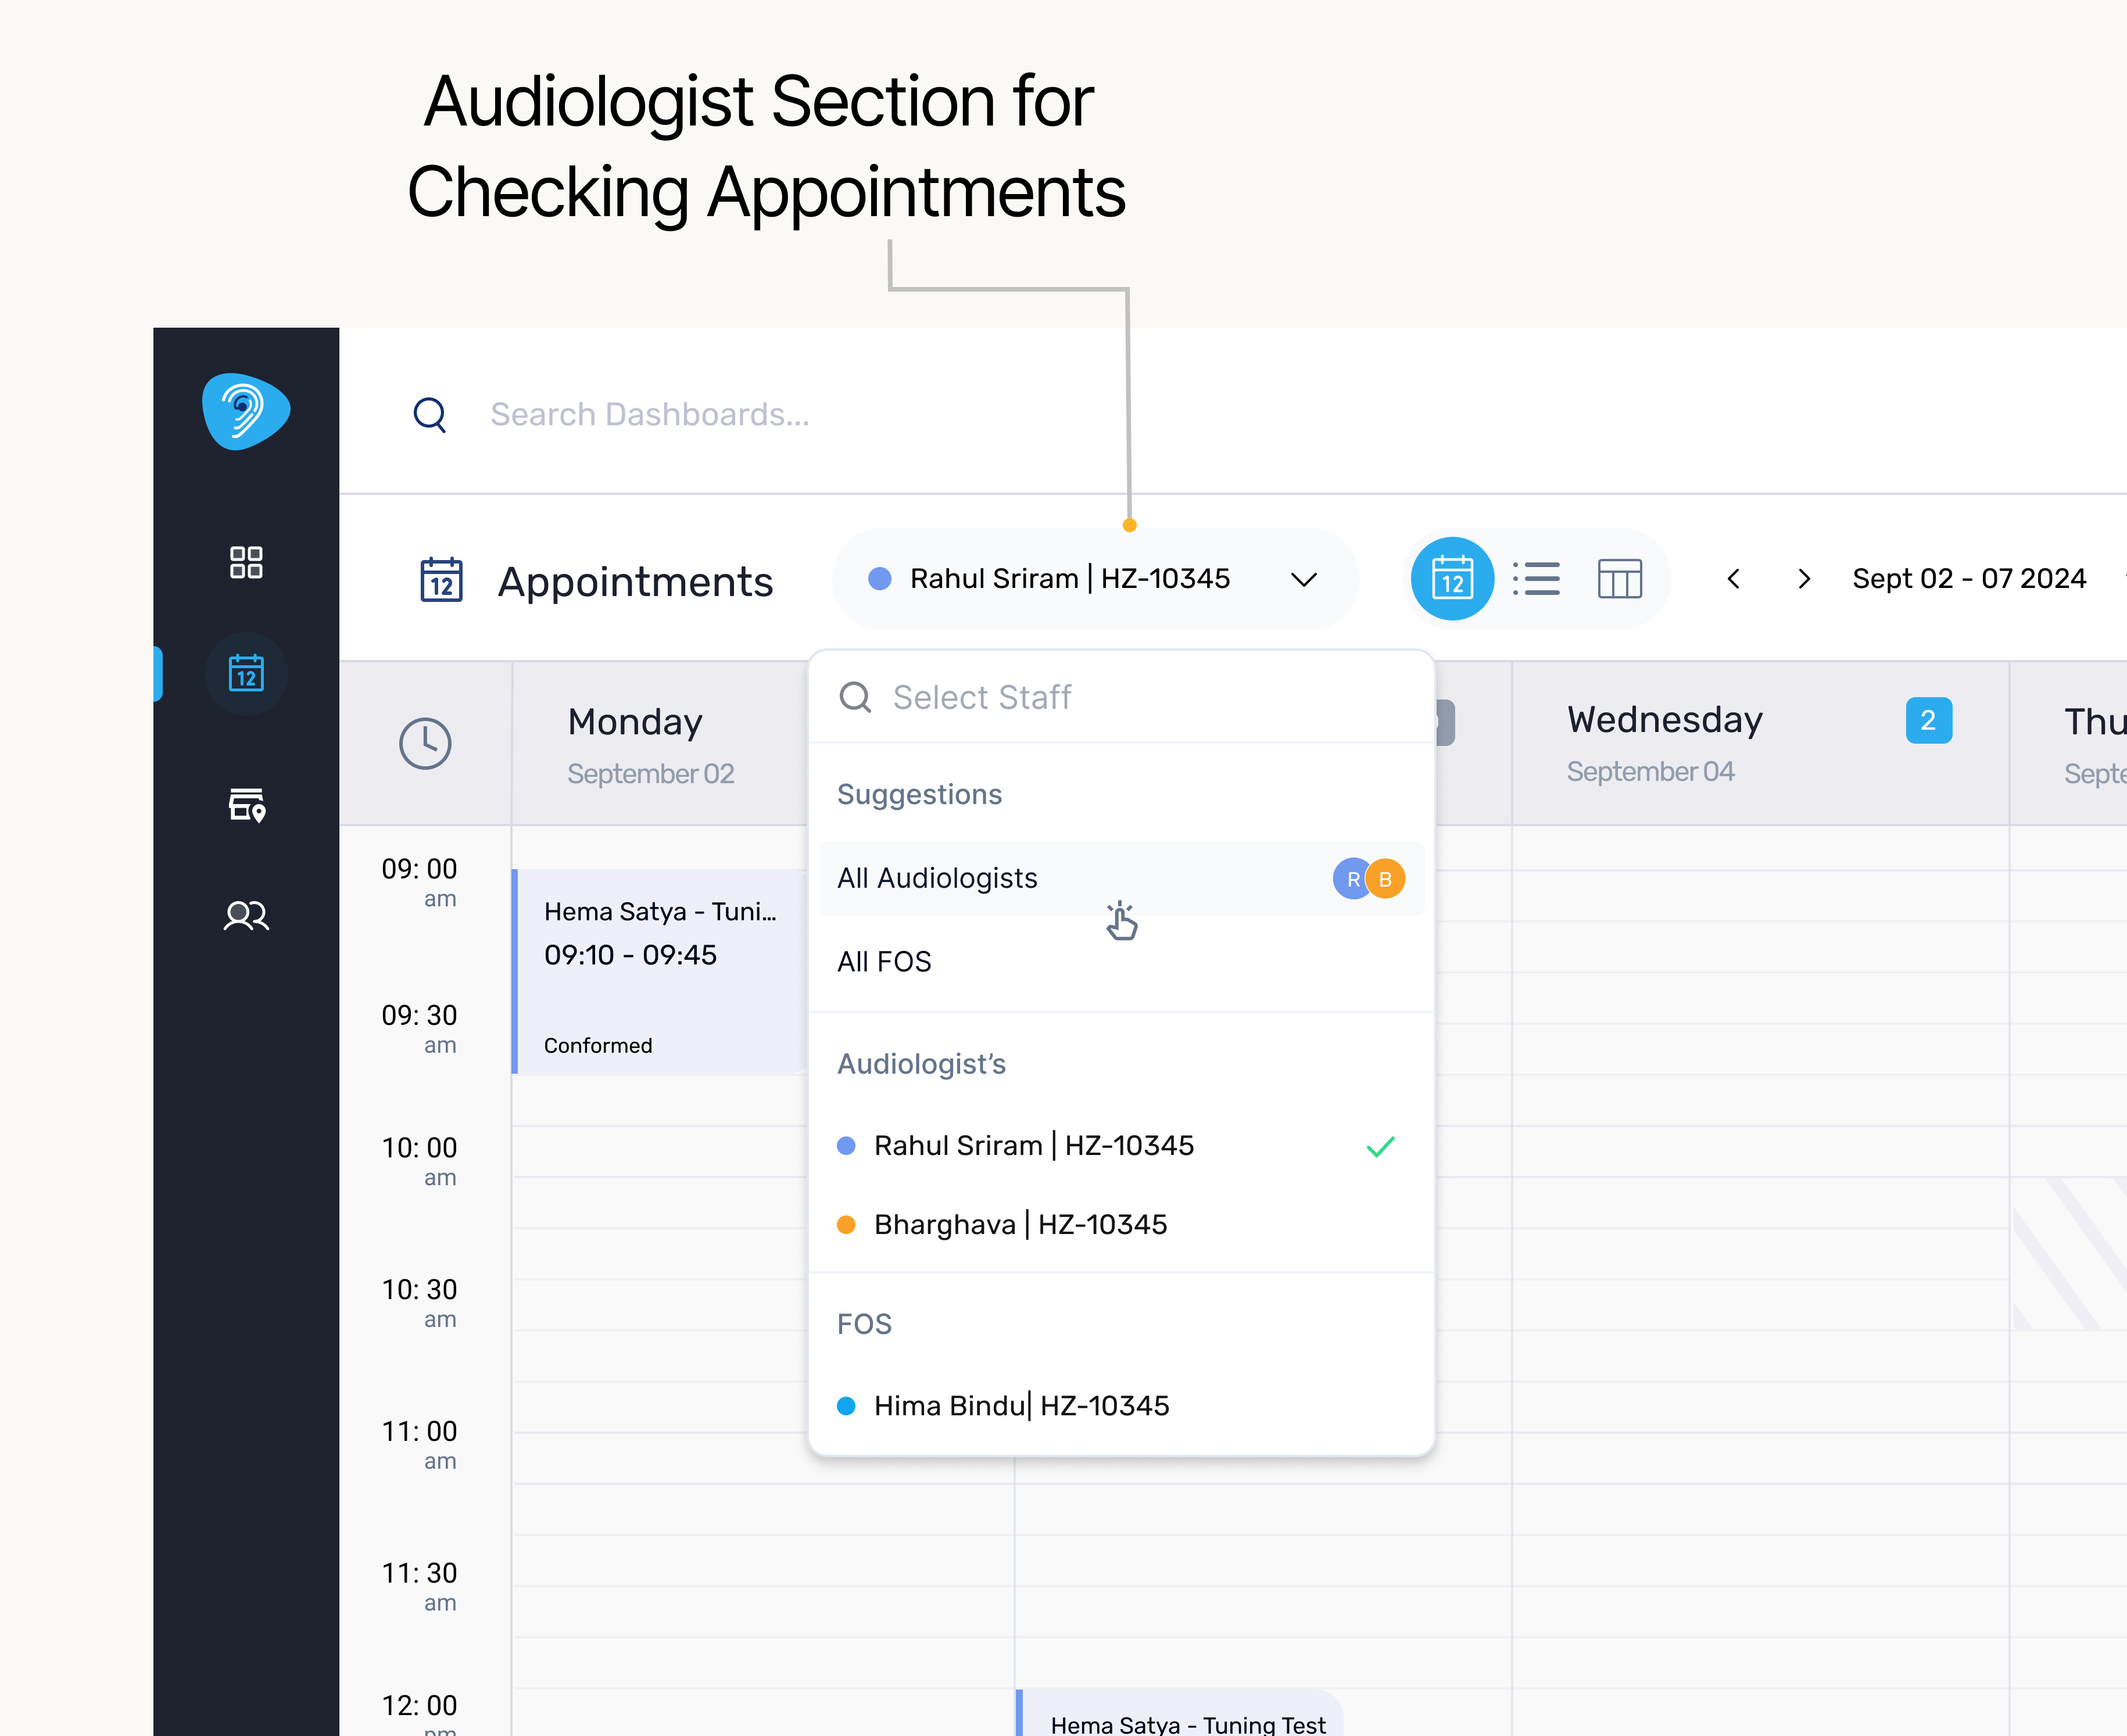2127x1736 pixels.
Task: Click the Appointments page title
Action: [x=635, y=581]
